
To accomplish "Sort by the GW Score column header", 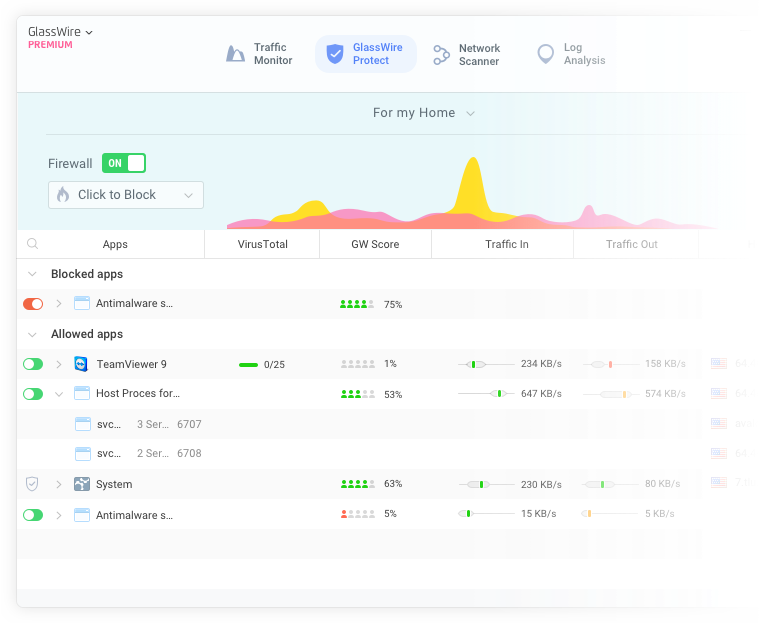I will click(x=375, y=244).
